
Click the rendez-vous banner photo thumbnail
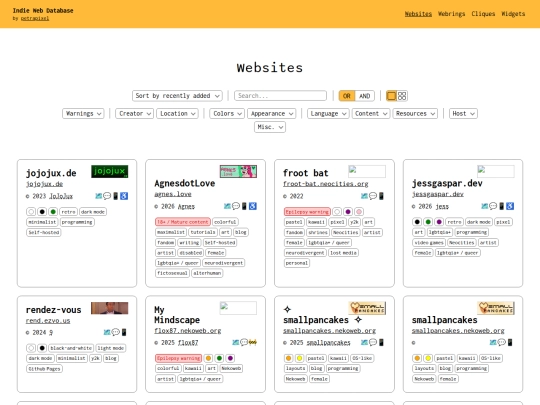(110, 308)
